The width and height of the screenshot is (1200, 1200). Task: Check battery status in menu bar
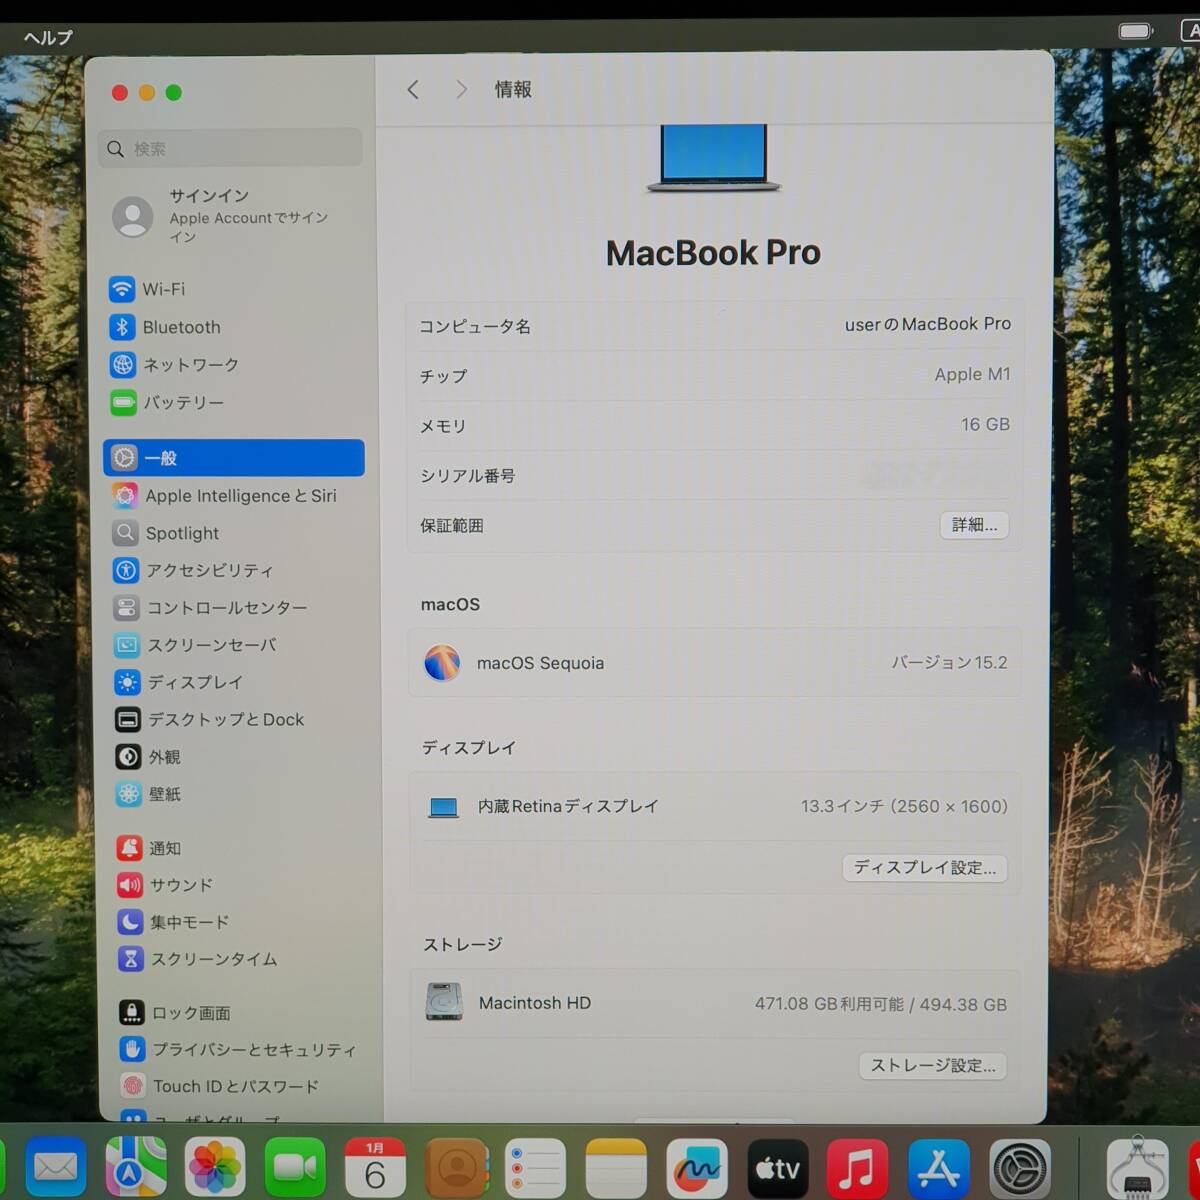[1136, 31]
